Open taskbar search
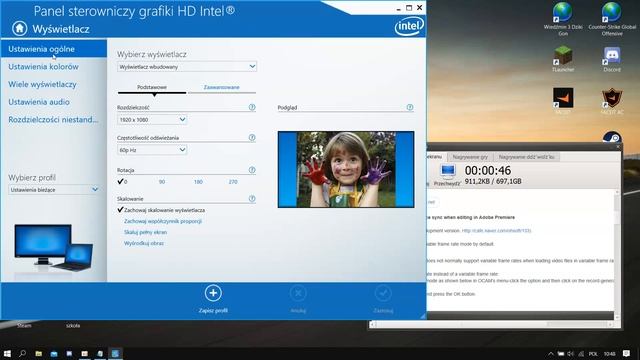640x360 pixels. point(22,353)
